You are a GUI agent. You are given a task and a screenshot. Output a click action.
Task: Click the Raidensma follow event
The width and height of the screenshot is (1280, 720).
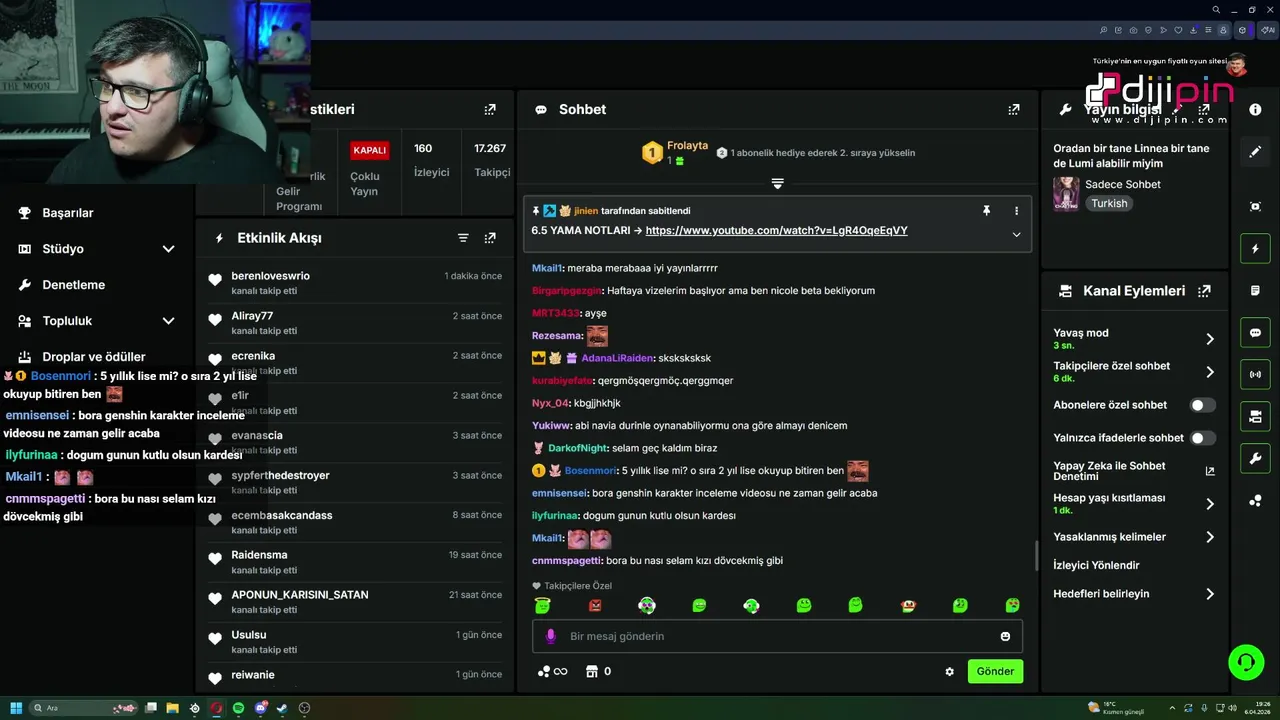tap(355, 562)
